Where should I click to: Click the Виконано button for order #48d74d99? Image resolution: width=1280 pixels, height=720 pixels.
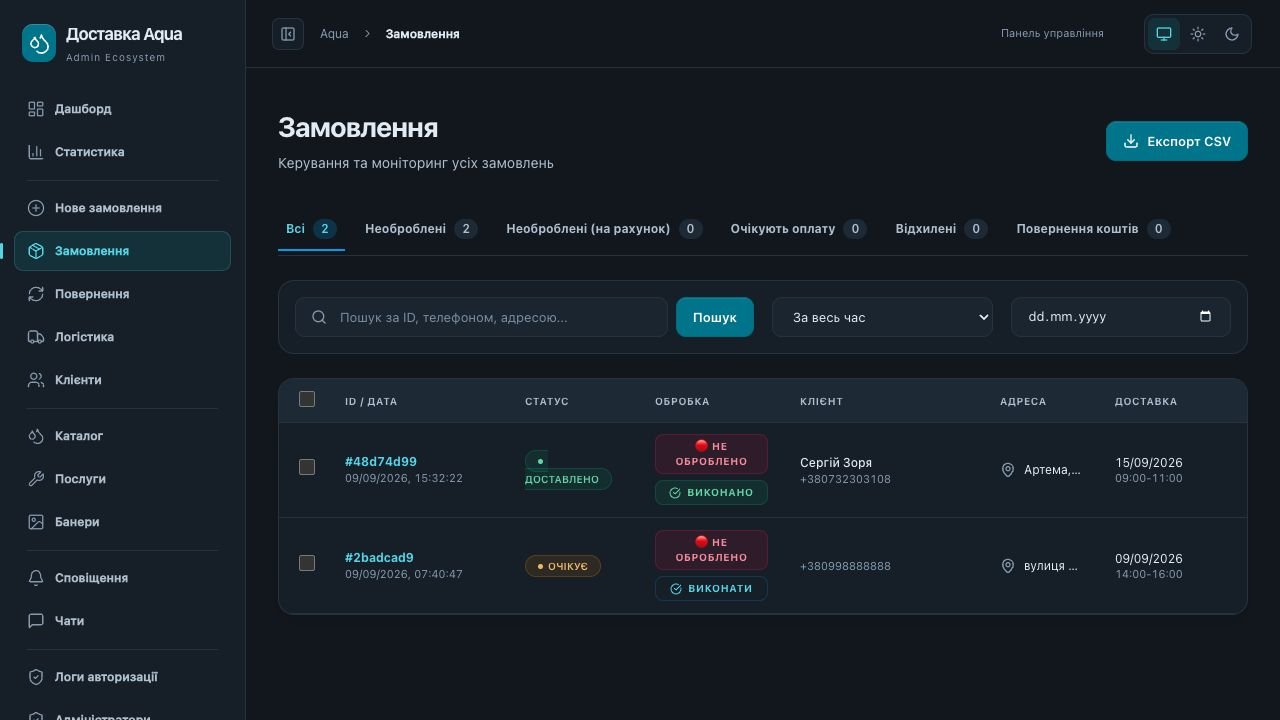coord(711,492)
